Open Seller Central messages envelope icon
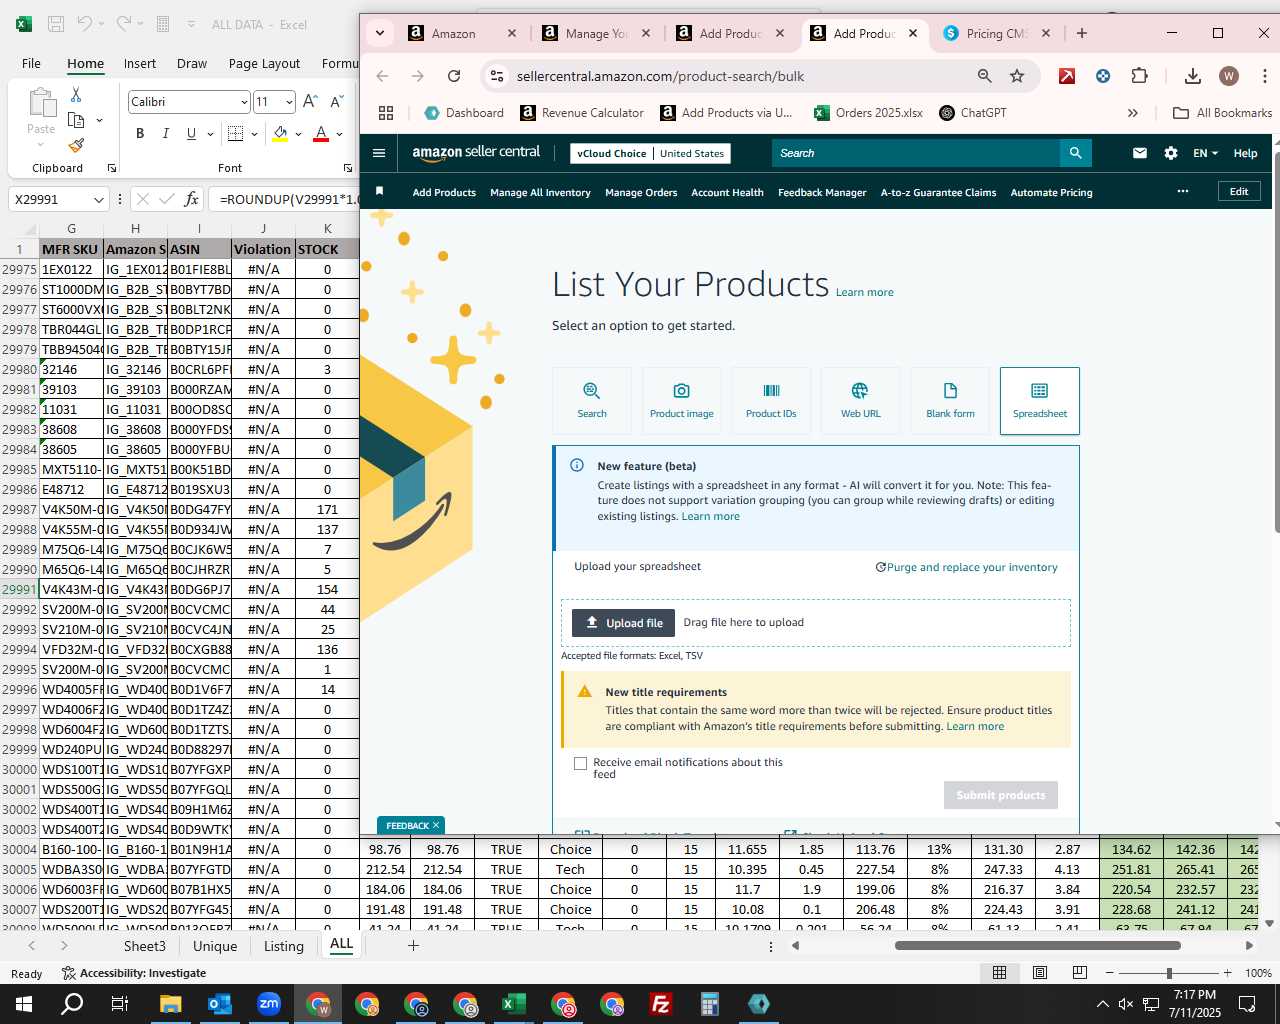Image resolution: width=1280 pixels, height=1024 pixels. tap(1140, 153)
